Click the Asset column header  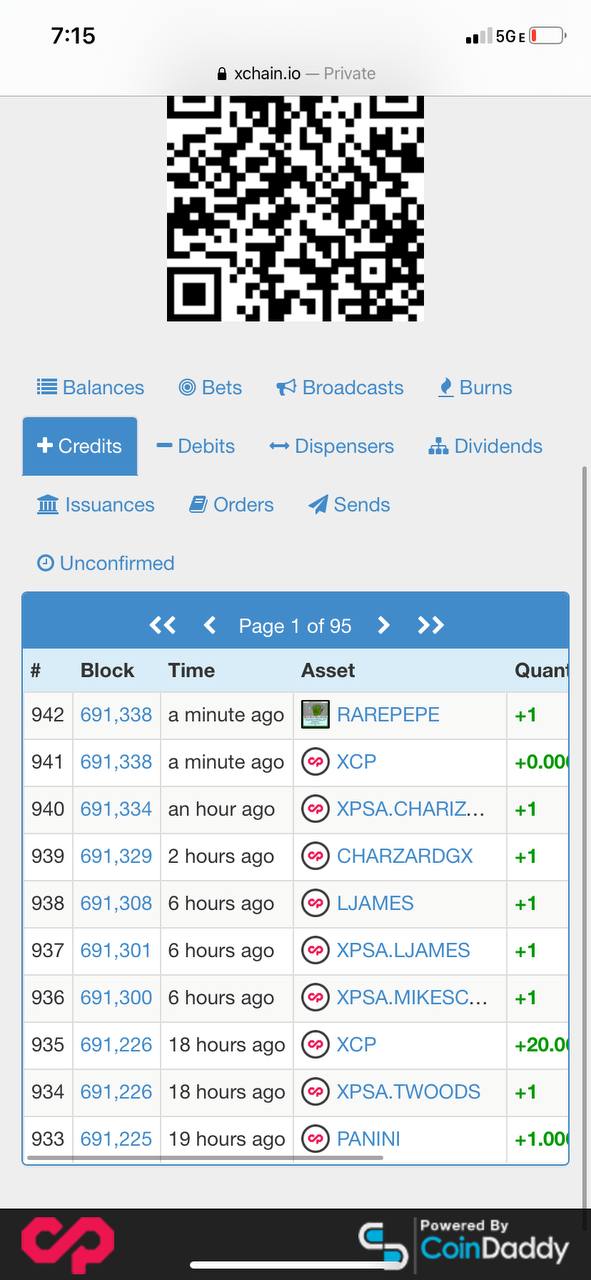pos(328,670)
